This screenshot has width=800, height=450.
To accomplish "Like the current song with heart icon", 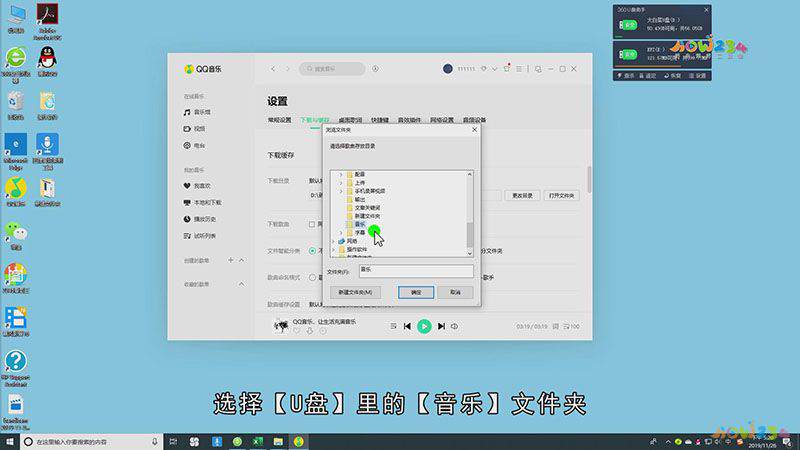I will pos(296,332).
